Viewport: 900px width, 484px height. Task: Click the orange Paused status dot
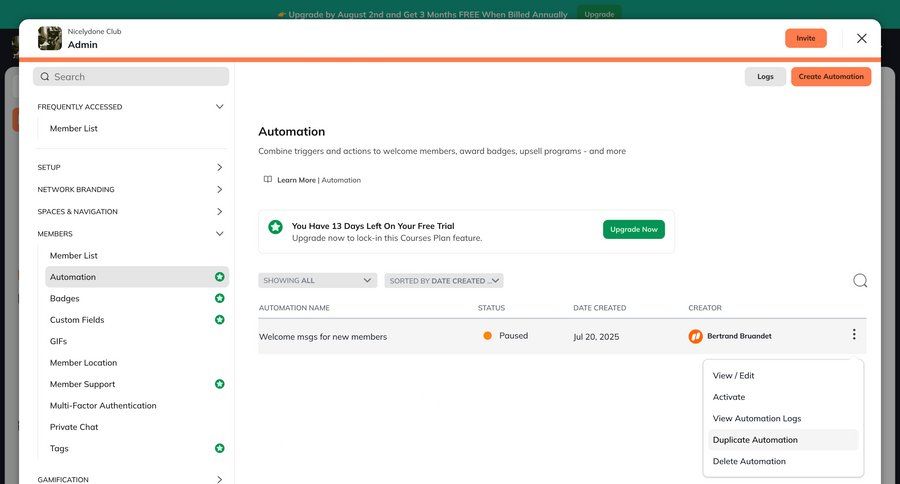pos(487,336)
